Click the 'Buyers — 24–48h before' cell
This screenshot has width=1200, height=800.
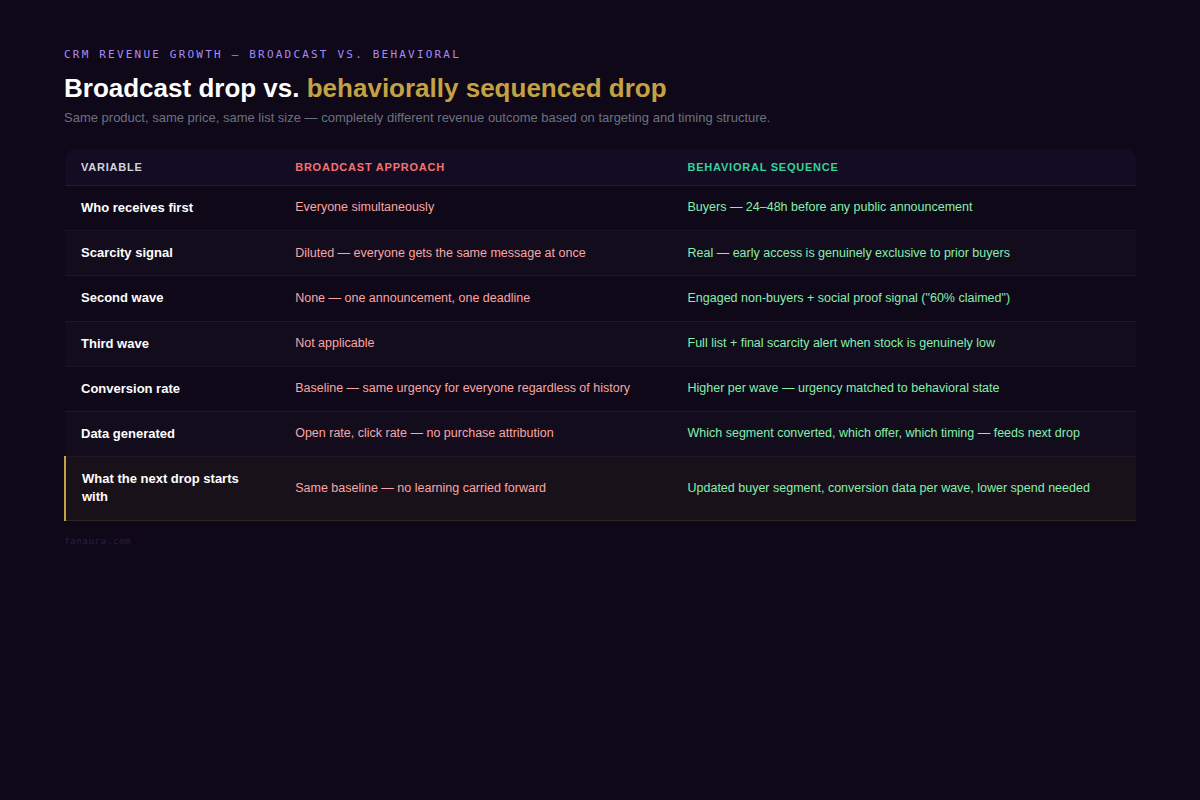(x=830, y=207)
